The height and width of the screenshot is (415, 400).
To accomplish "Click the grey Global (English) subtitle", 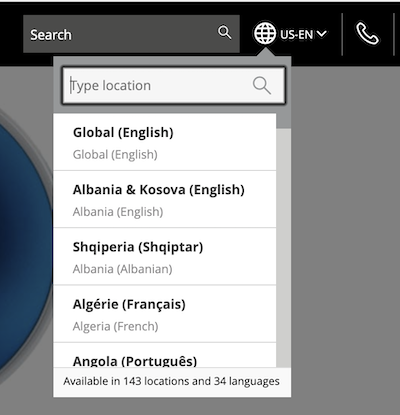I will (x=115, y=155).
